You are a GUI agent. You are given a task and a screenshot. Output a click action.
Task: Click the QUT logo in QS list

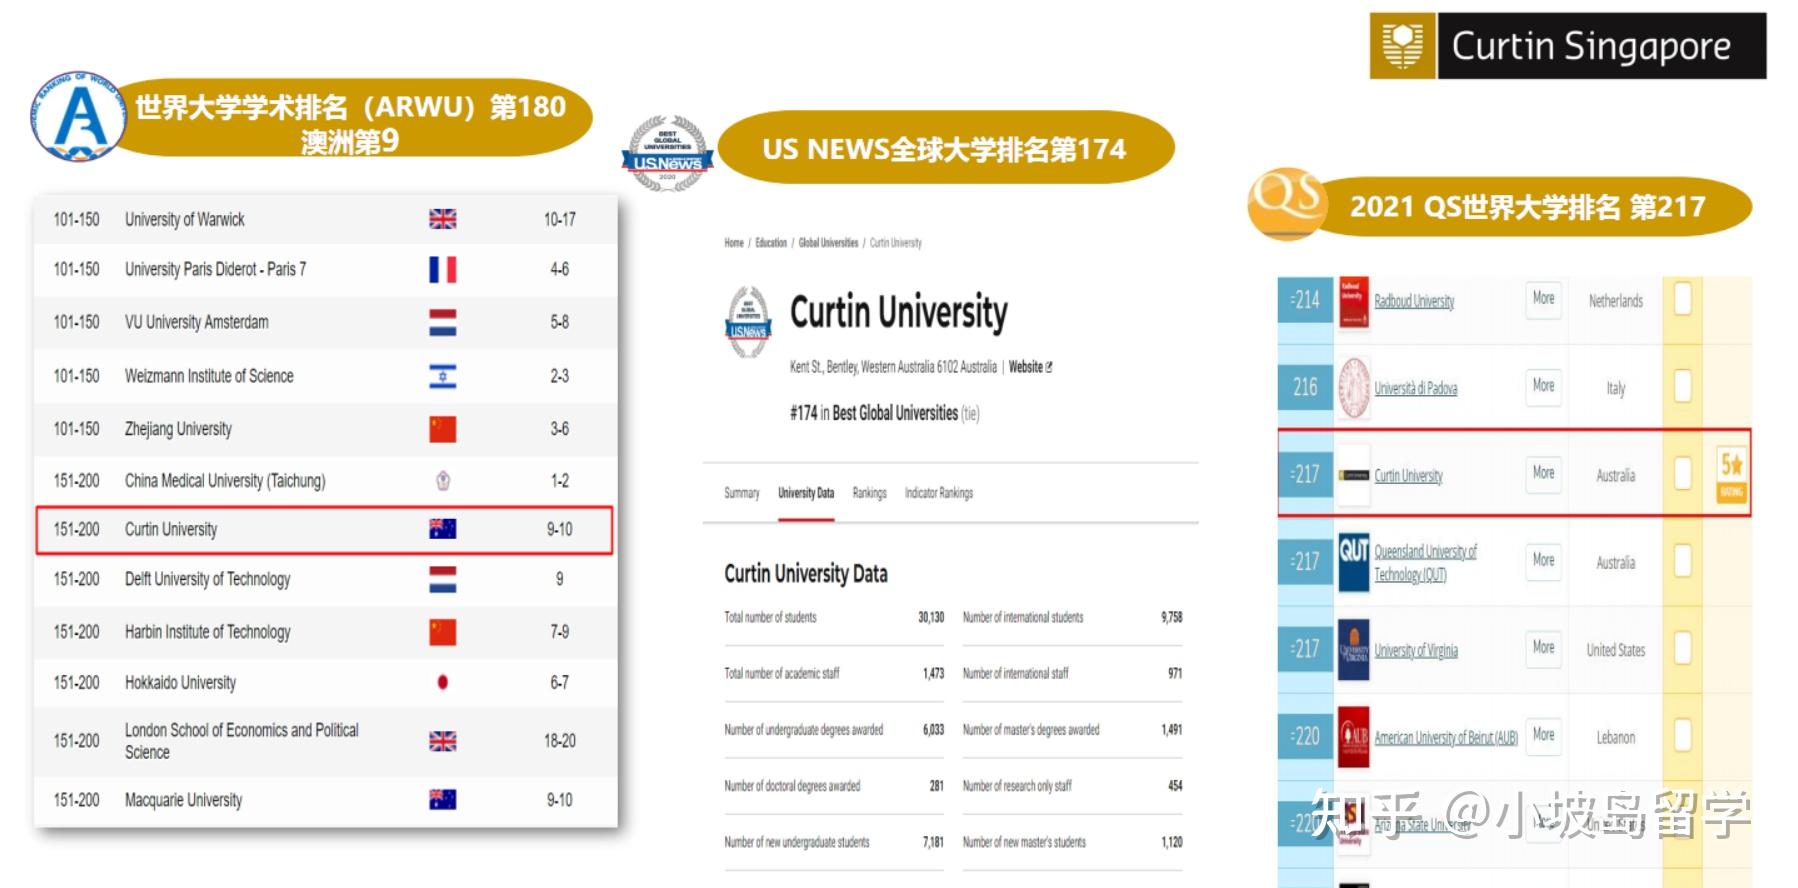click(x=1354, y=561)
